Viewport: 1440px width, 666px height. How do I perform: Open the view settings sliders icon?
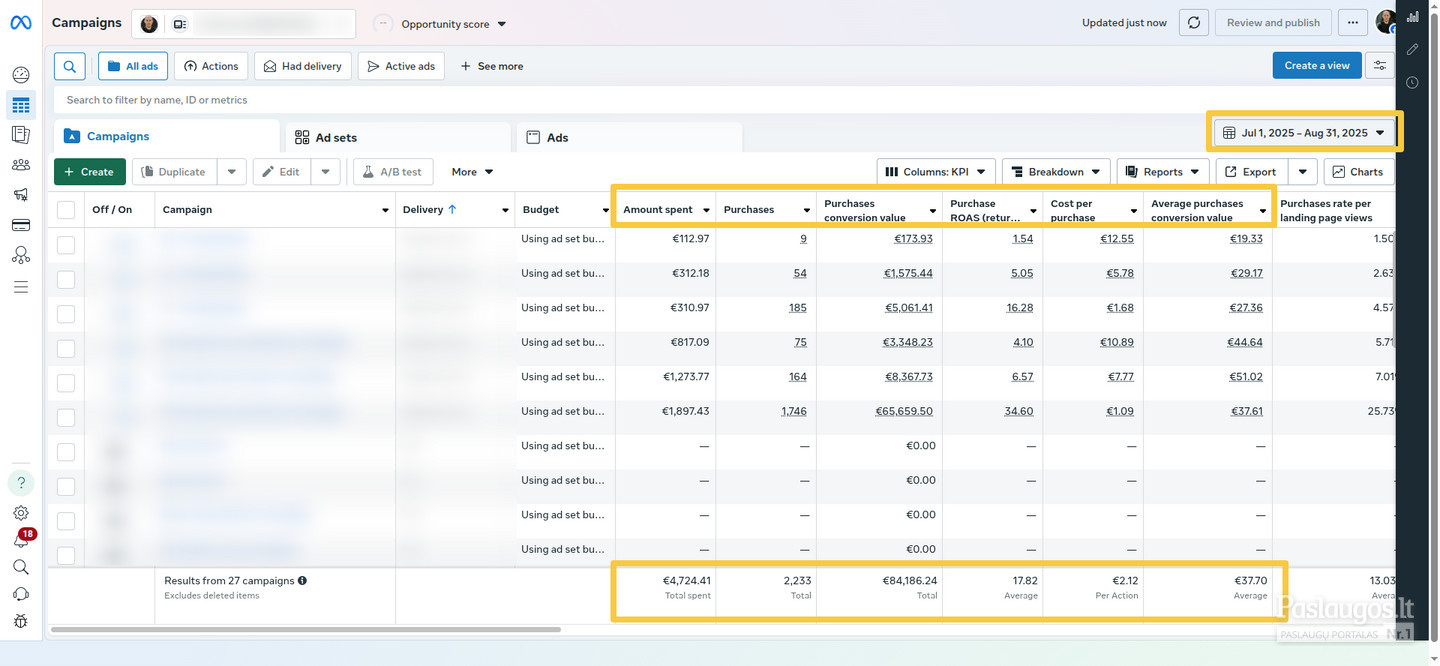point(1380,65)
